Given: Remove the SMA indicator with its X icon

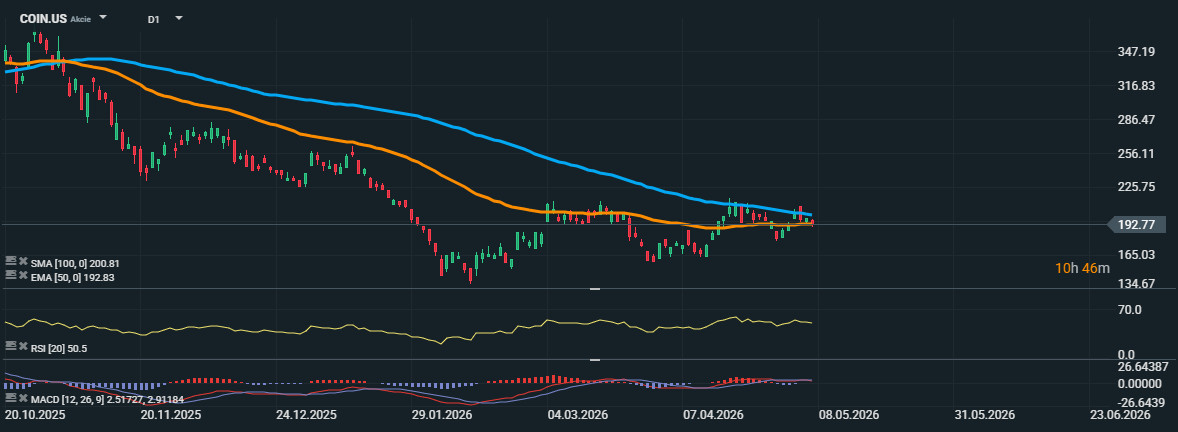Looking at the screenshot, I should pos(23,262).
